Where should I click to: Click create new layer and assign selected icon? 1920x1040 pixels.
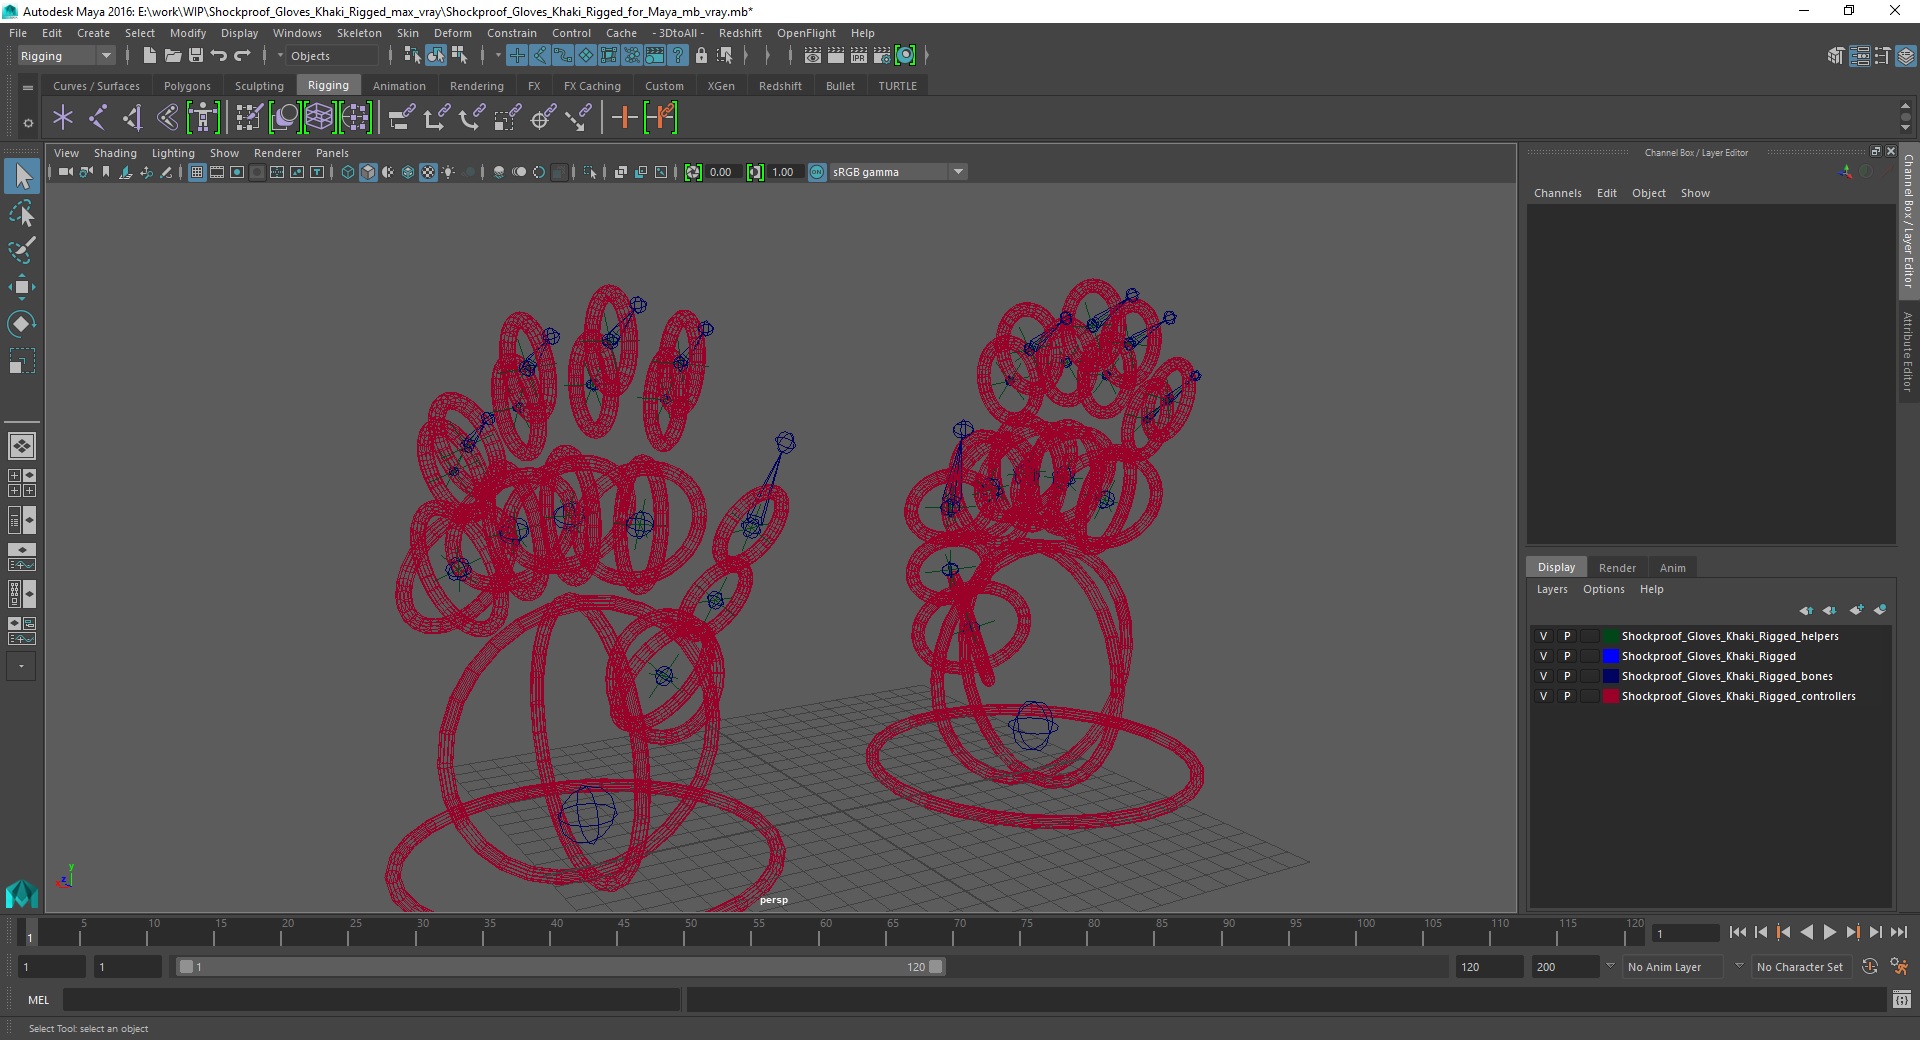coord(1879,610)
